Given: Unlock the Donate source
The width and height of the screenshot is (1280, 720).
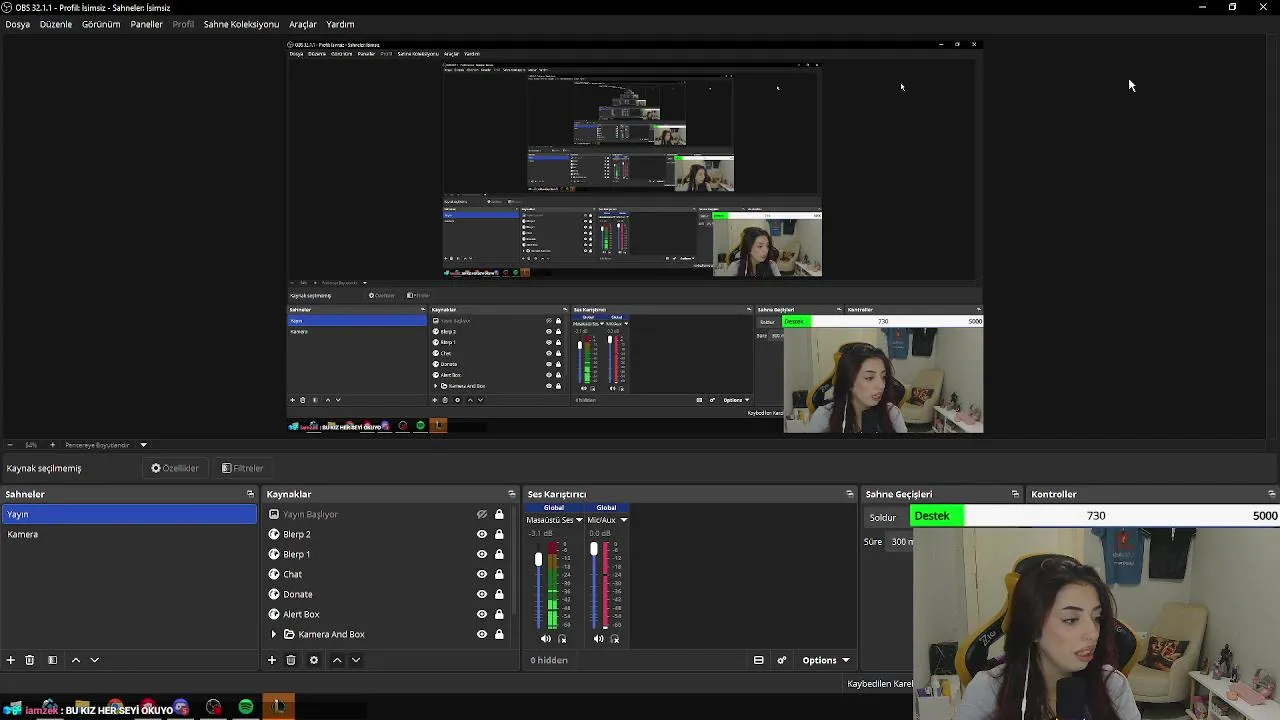Looking at the screenshot, I should pyautogui.click(x=499, y=594).
